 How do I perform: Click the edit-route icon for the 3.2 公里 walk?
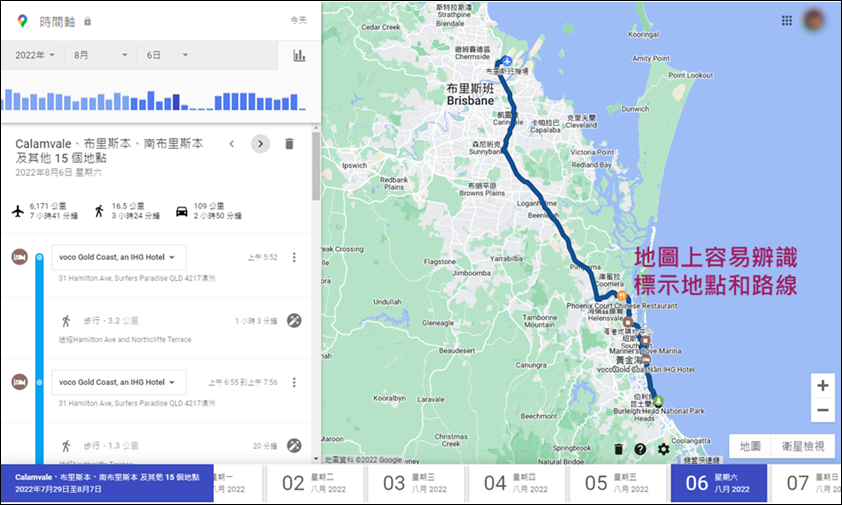(x=294, y=321)
